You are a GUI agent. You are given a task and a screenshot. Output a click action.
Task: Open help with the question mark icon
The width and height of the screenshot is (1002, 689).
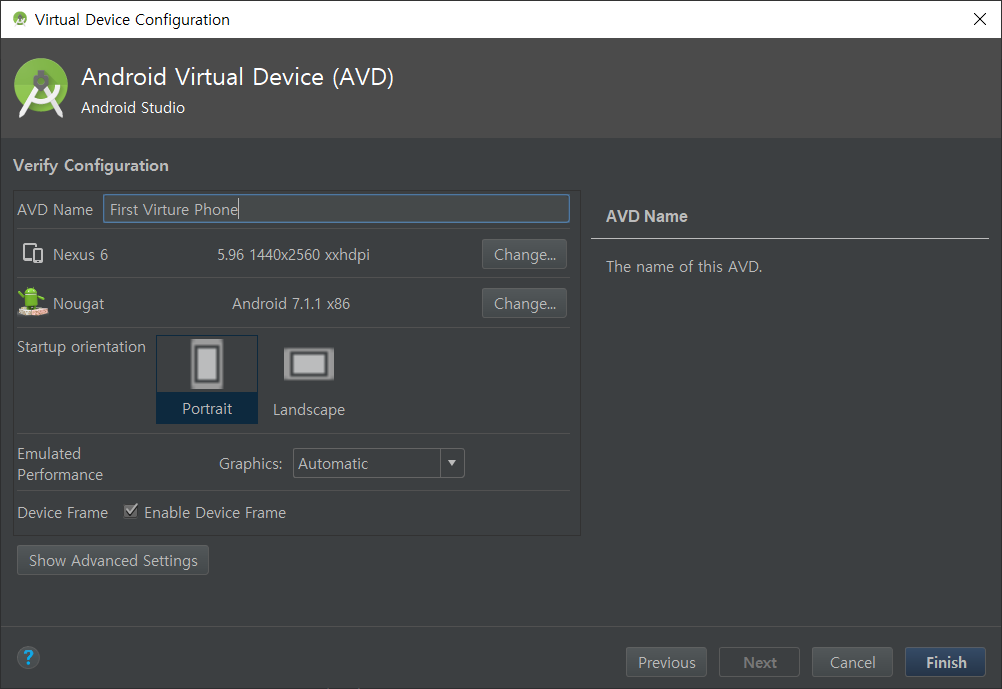click(x=28, y=657)
